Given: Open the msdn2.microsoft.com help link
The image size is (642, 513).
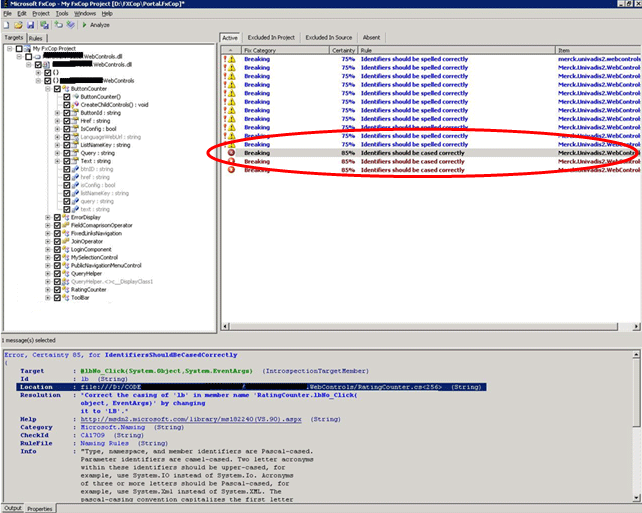Looking at the screenshot, I should tap(191, 419).
